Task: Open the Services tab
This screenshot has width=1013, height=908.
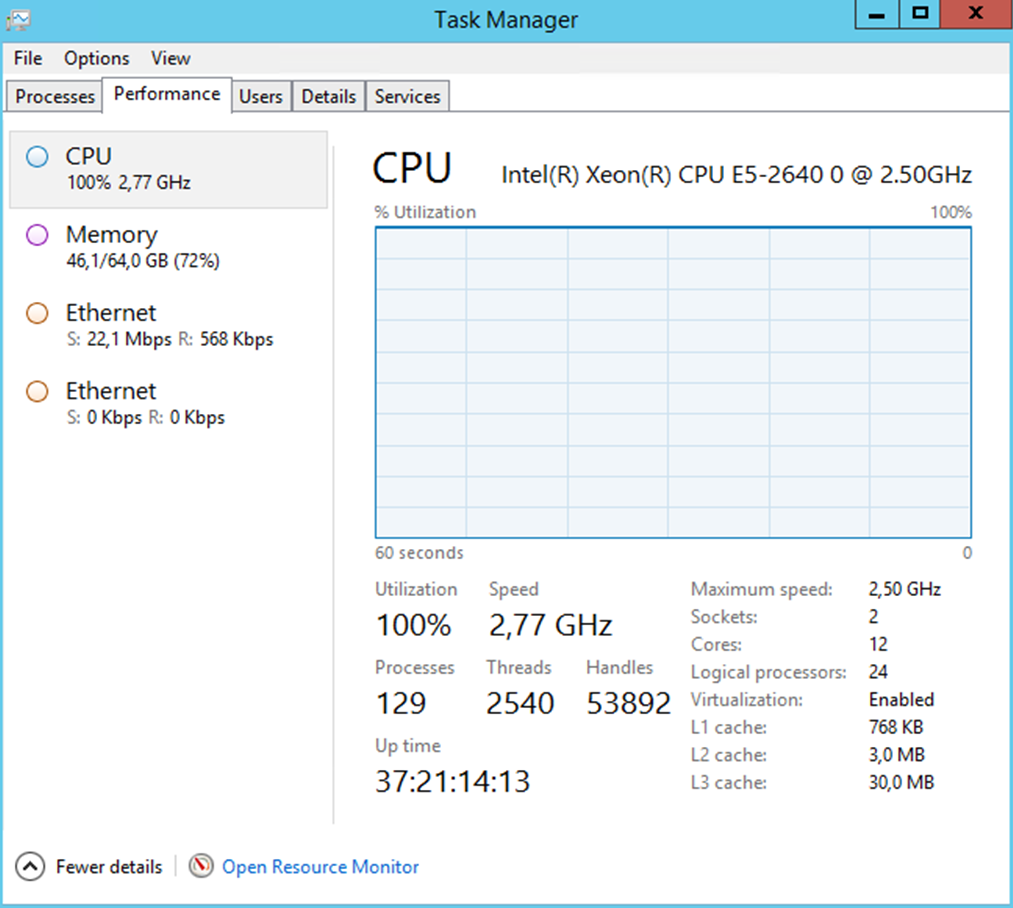Action: pos(407,95)
